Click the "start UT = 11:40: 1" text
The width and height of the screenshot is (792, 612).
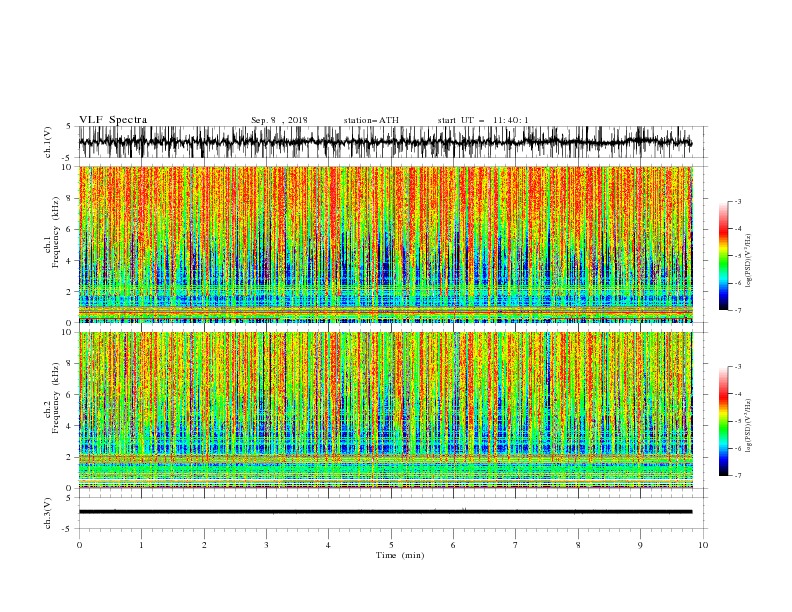(x=483, y=120)
